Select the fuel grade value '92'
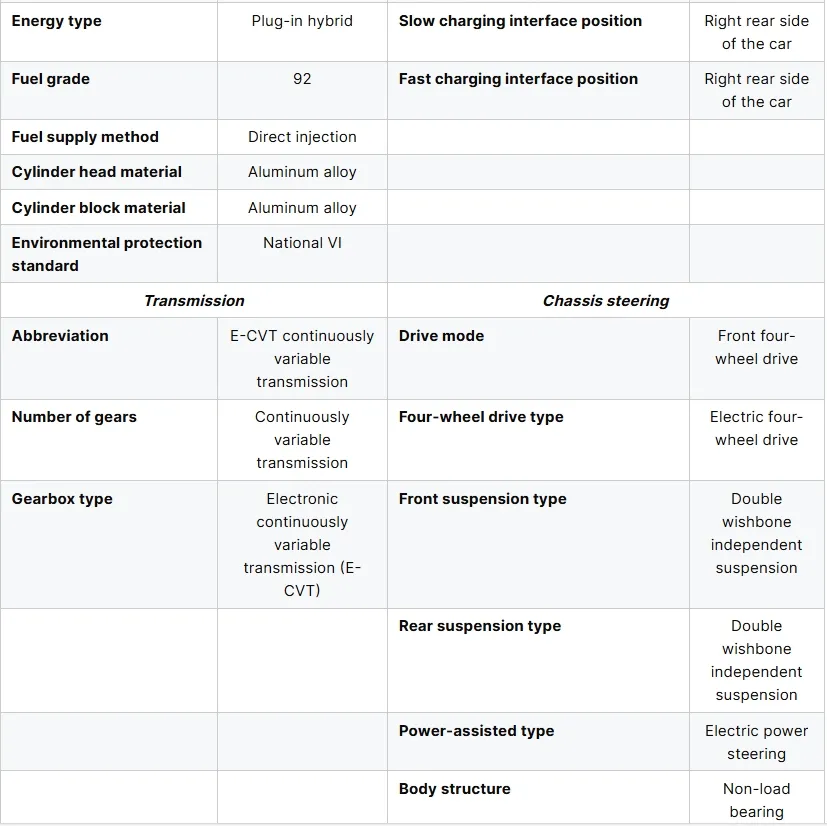This screenshot has height=826, width=827. tap(302, 79)
